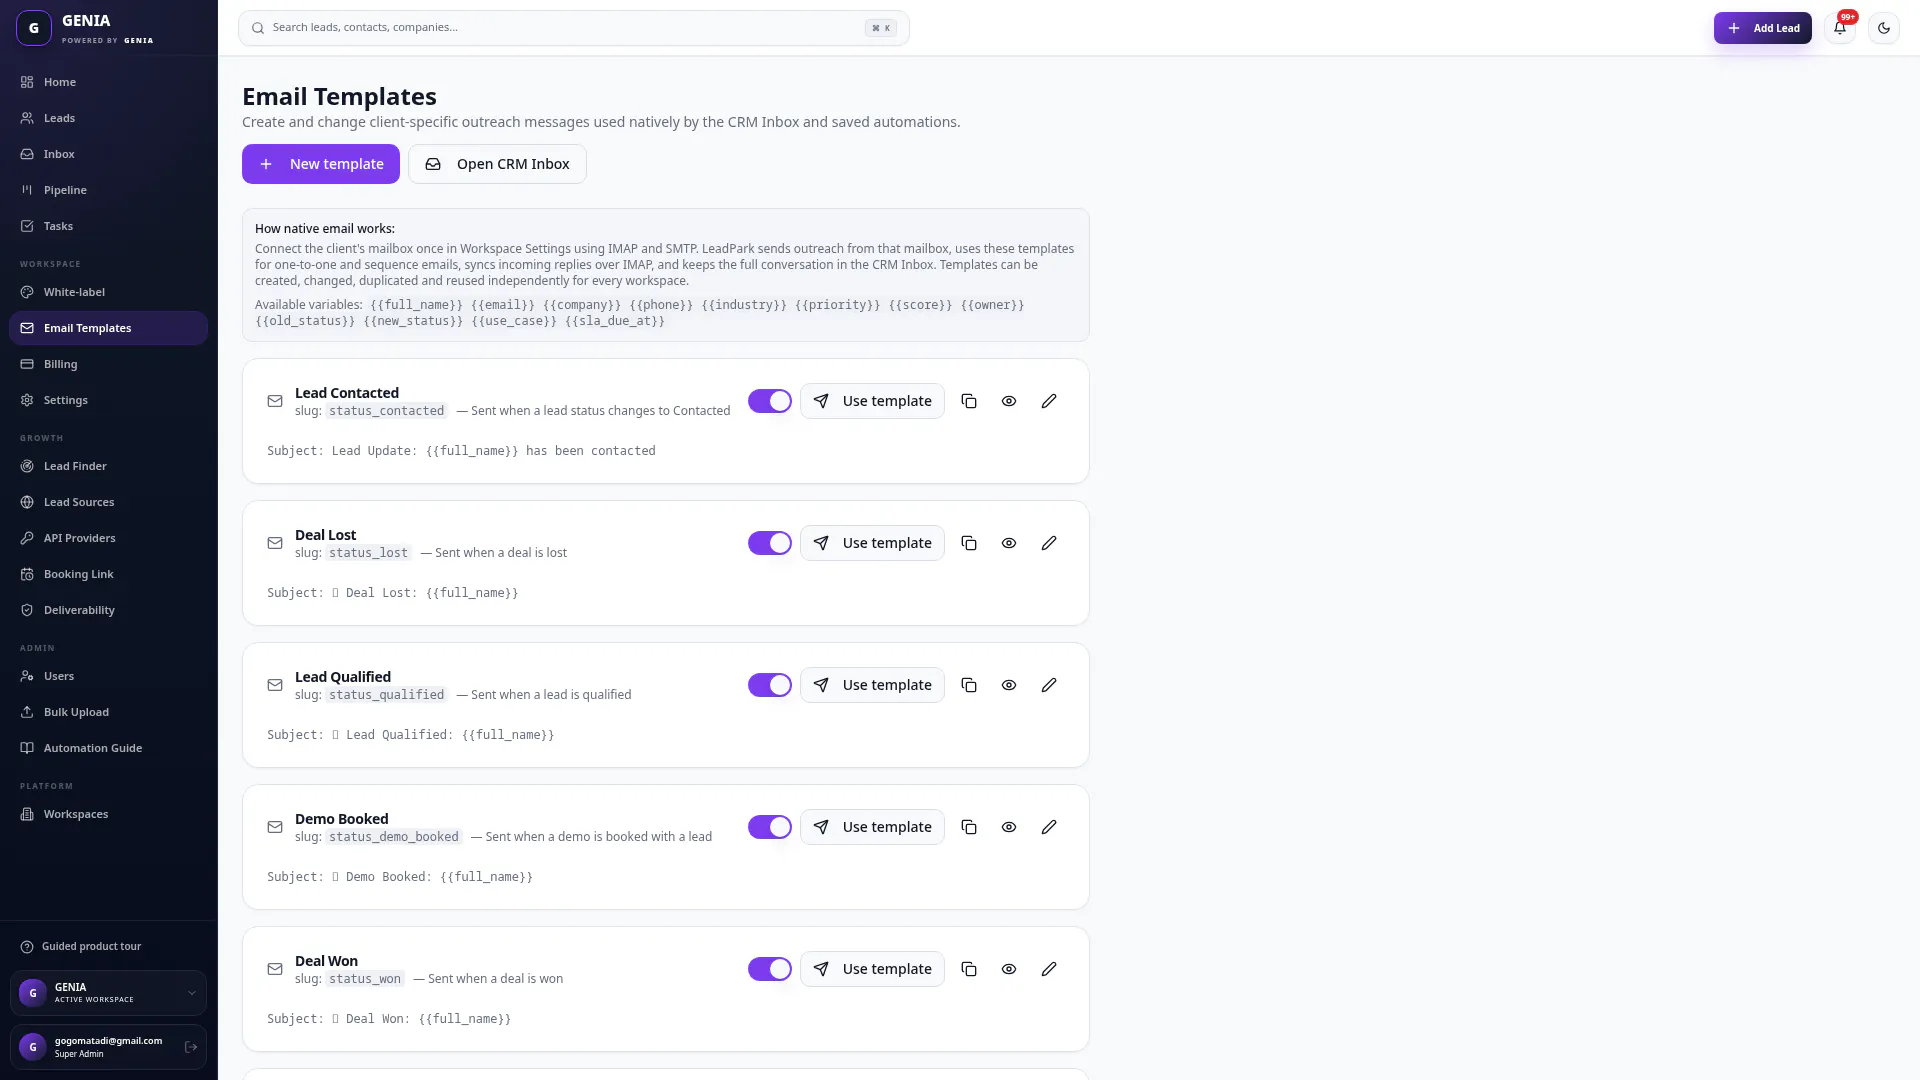Edit the Deal Won template

[x=1049, y=969]
